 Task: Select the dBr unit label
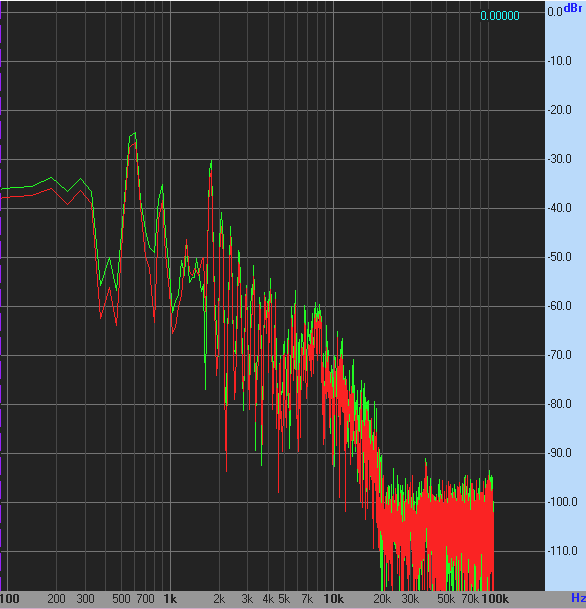point(573,8)
